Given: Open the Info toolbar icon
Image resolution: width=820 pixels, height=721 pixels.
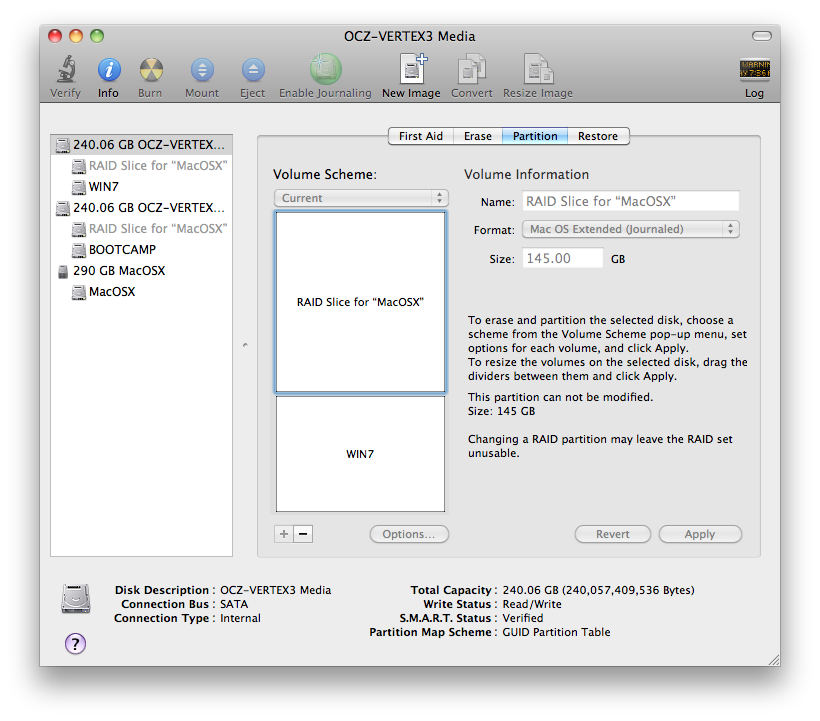Looking at the screenshot, I should coord(109,70).
